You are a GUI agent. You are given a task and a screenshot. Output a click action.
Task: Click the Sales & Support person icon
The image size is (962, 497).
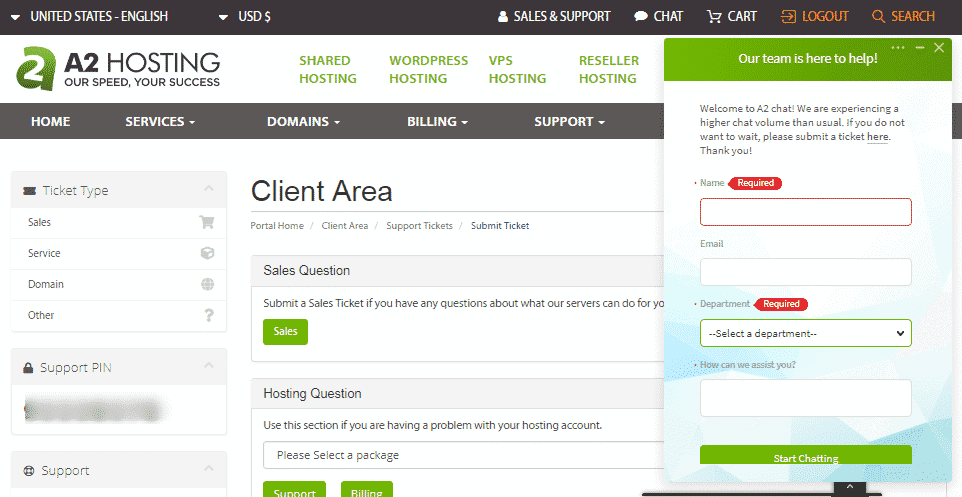coord(503,17)
